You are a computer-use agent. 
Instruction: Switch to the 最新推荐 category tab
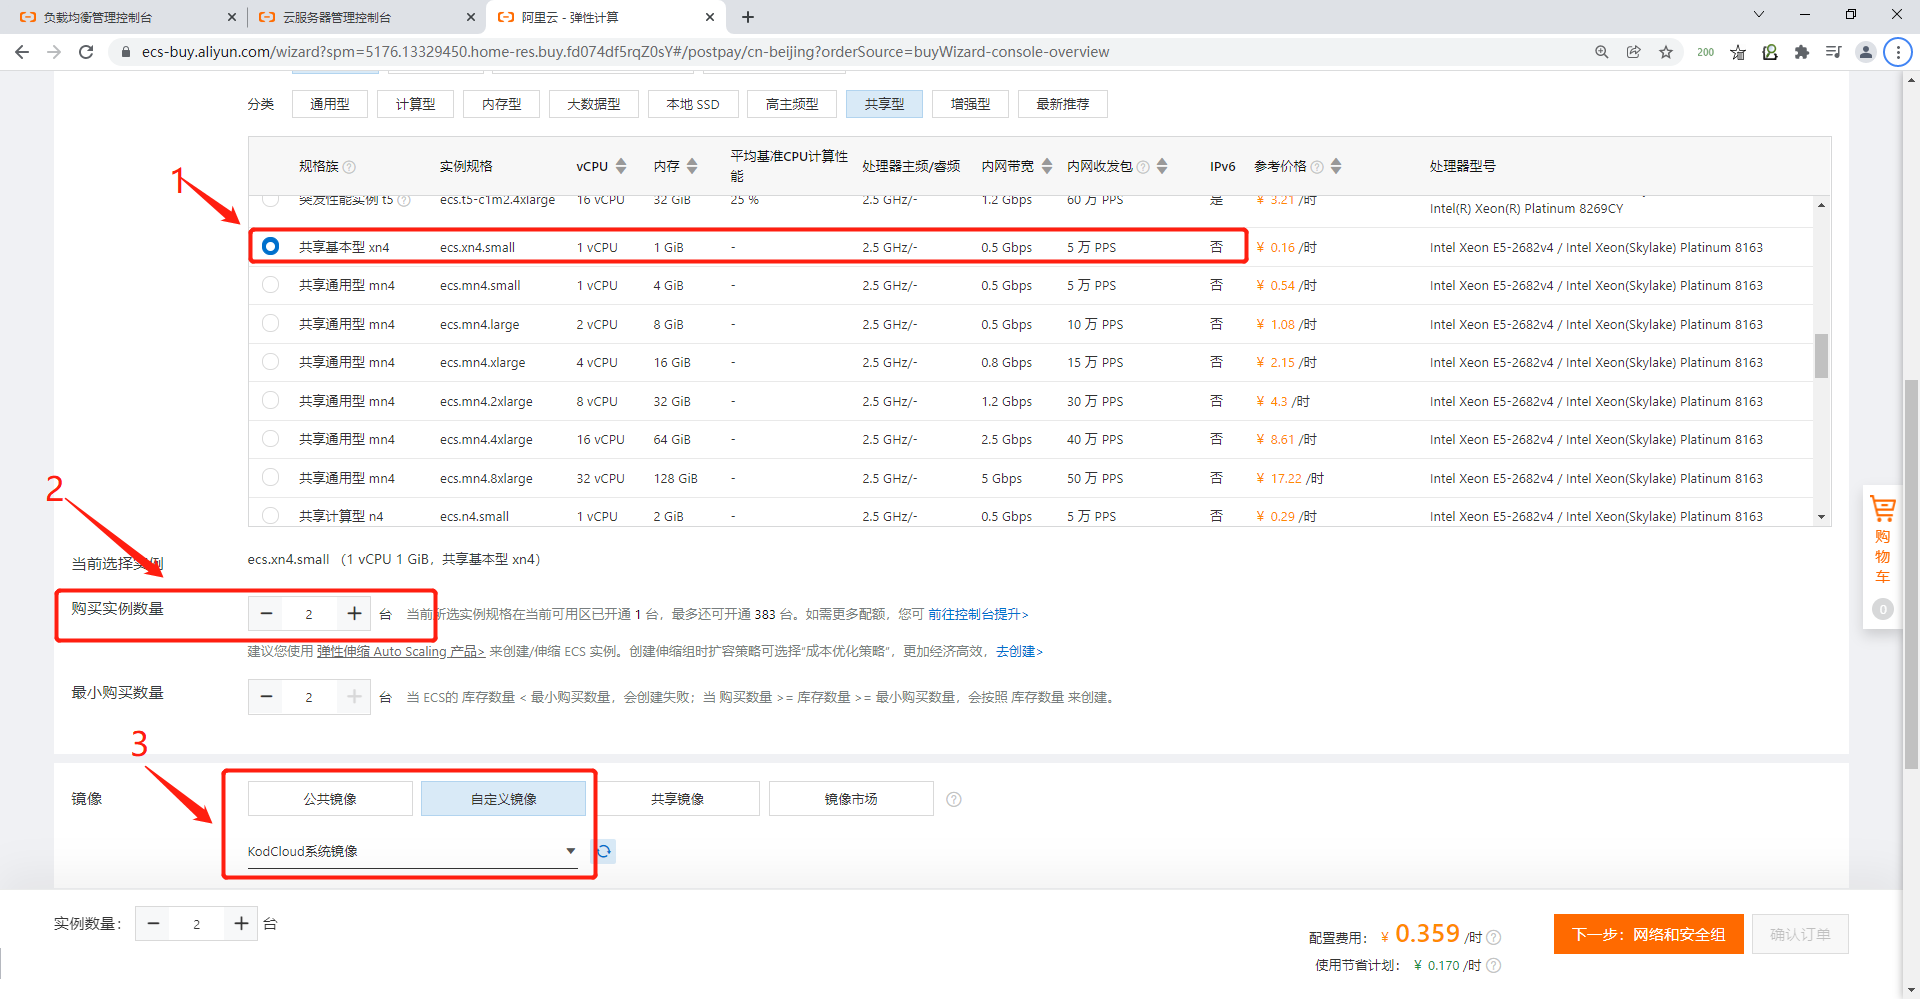[x=1062, y=104]
